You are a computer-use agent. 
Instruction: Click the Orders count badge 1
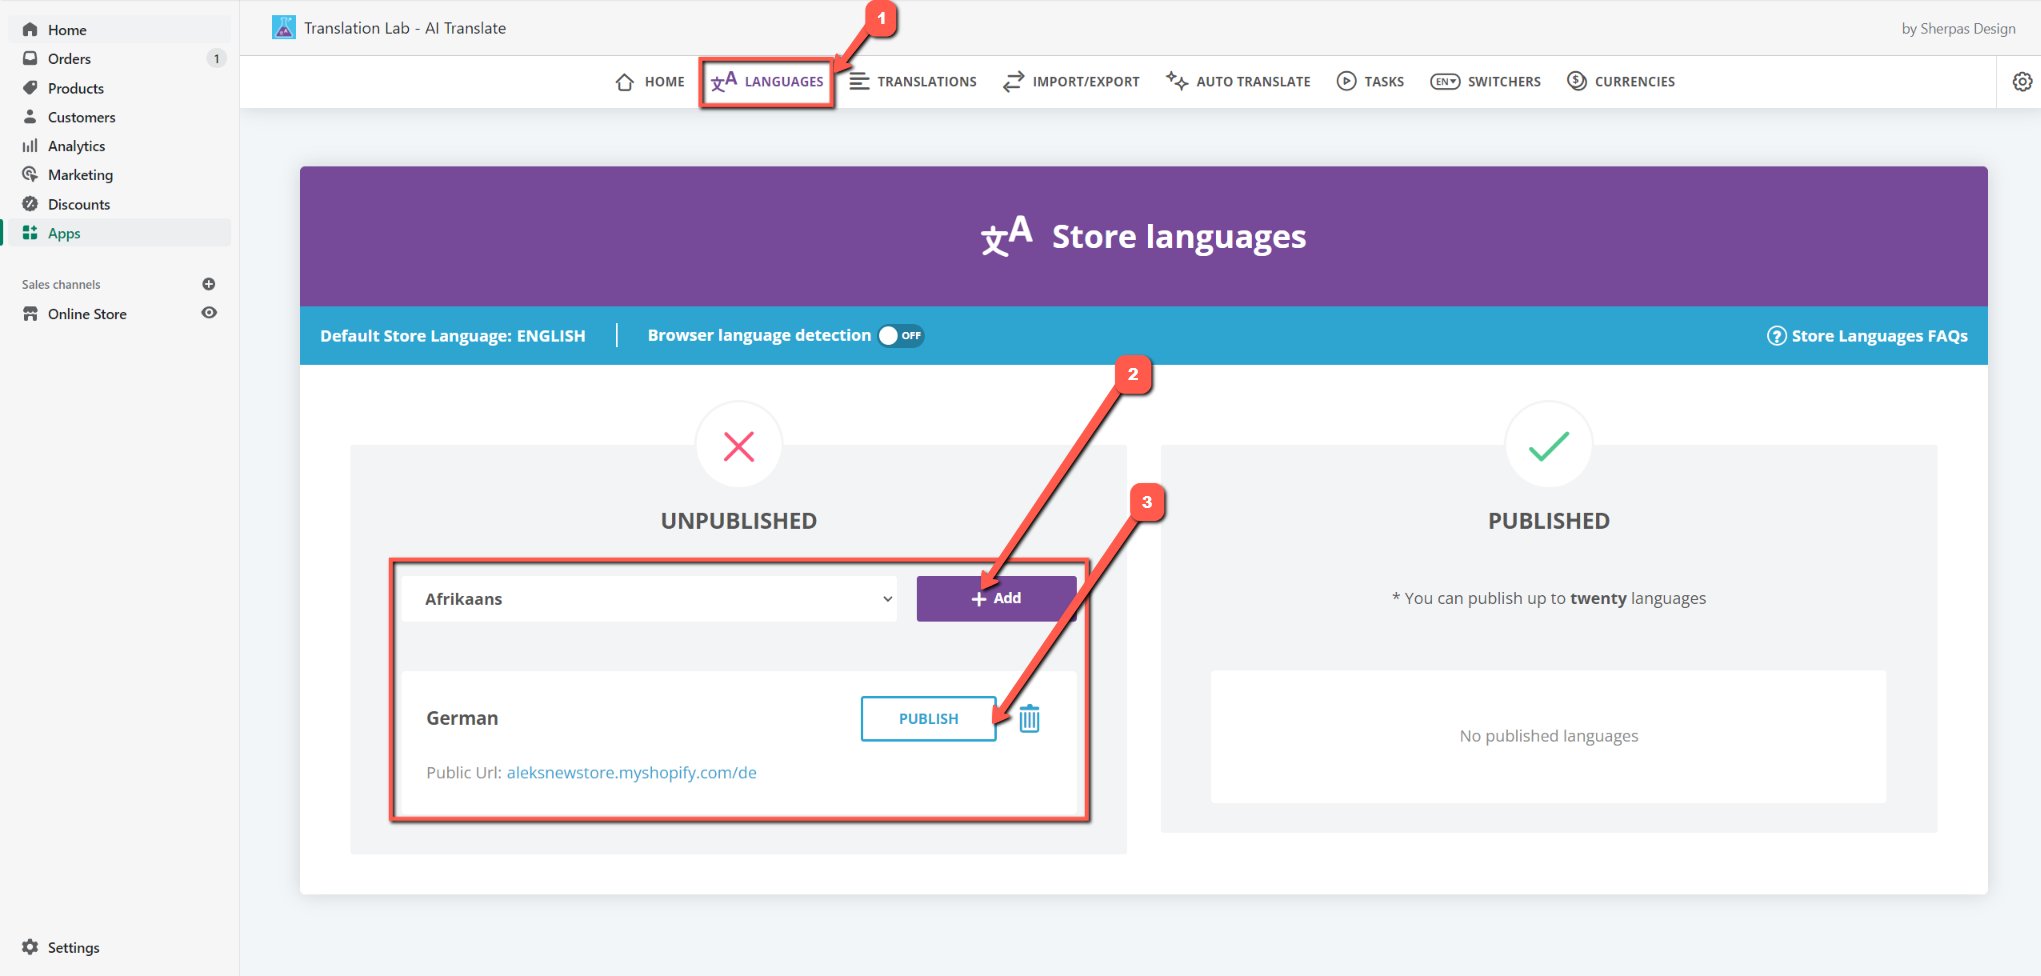216,59
